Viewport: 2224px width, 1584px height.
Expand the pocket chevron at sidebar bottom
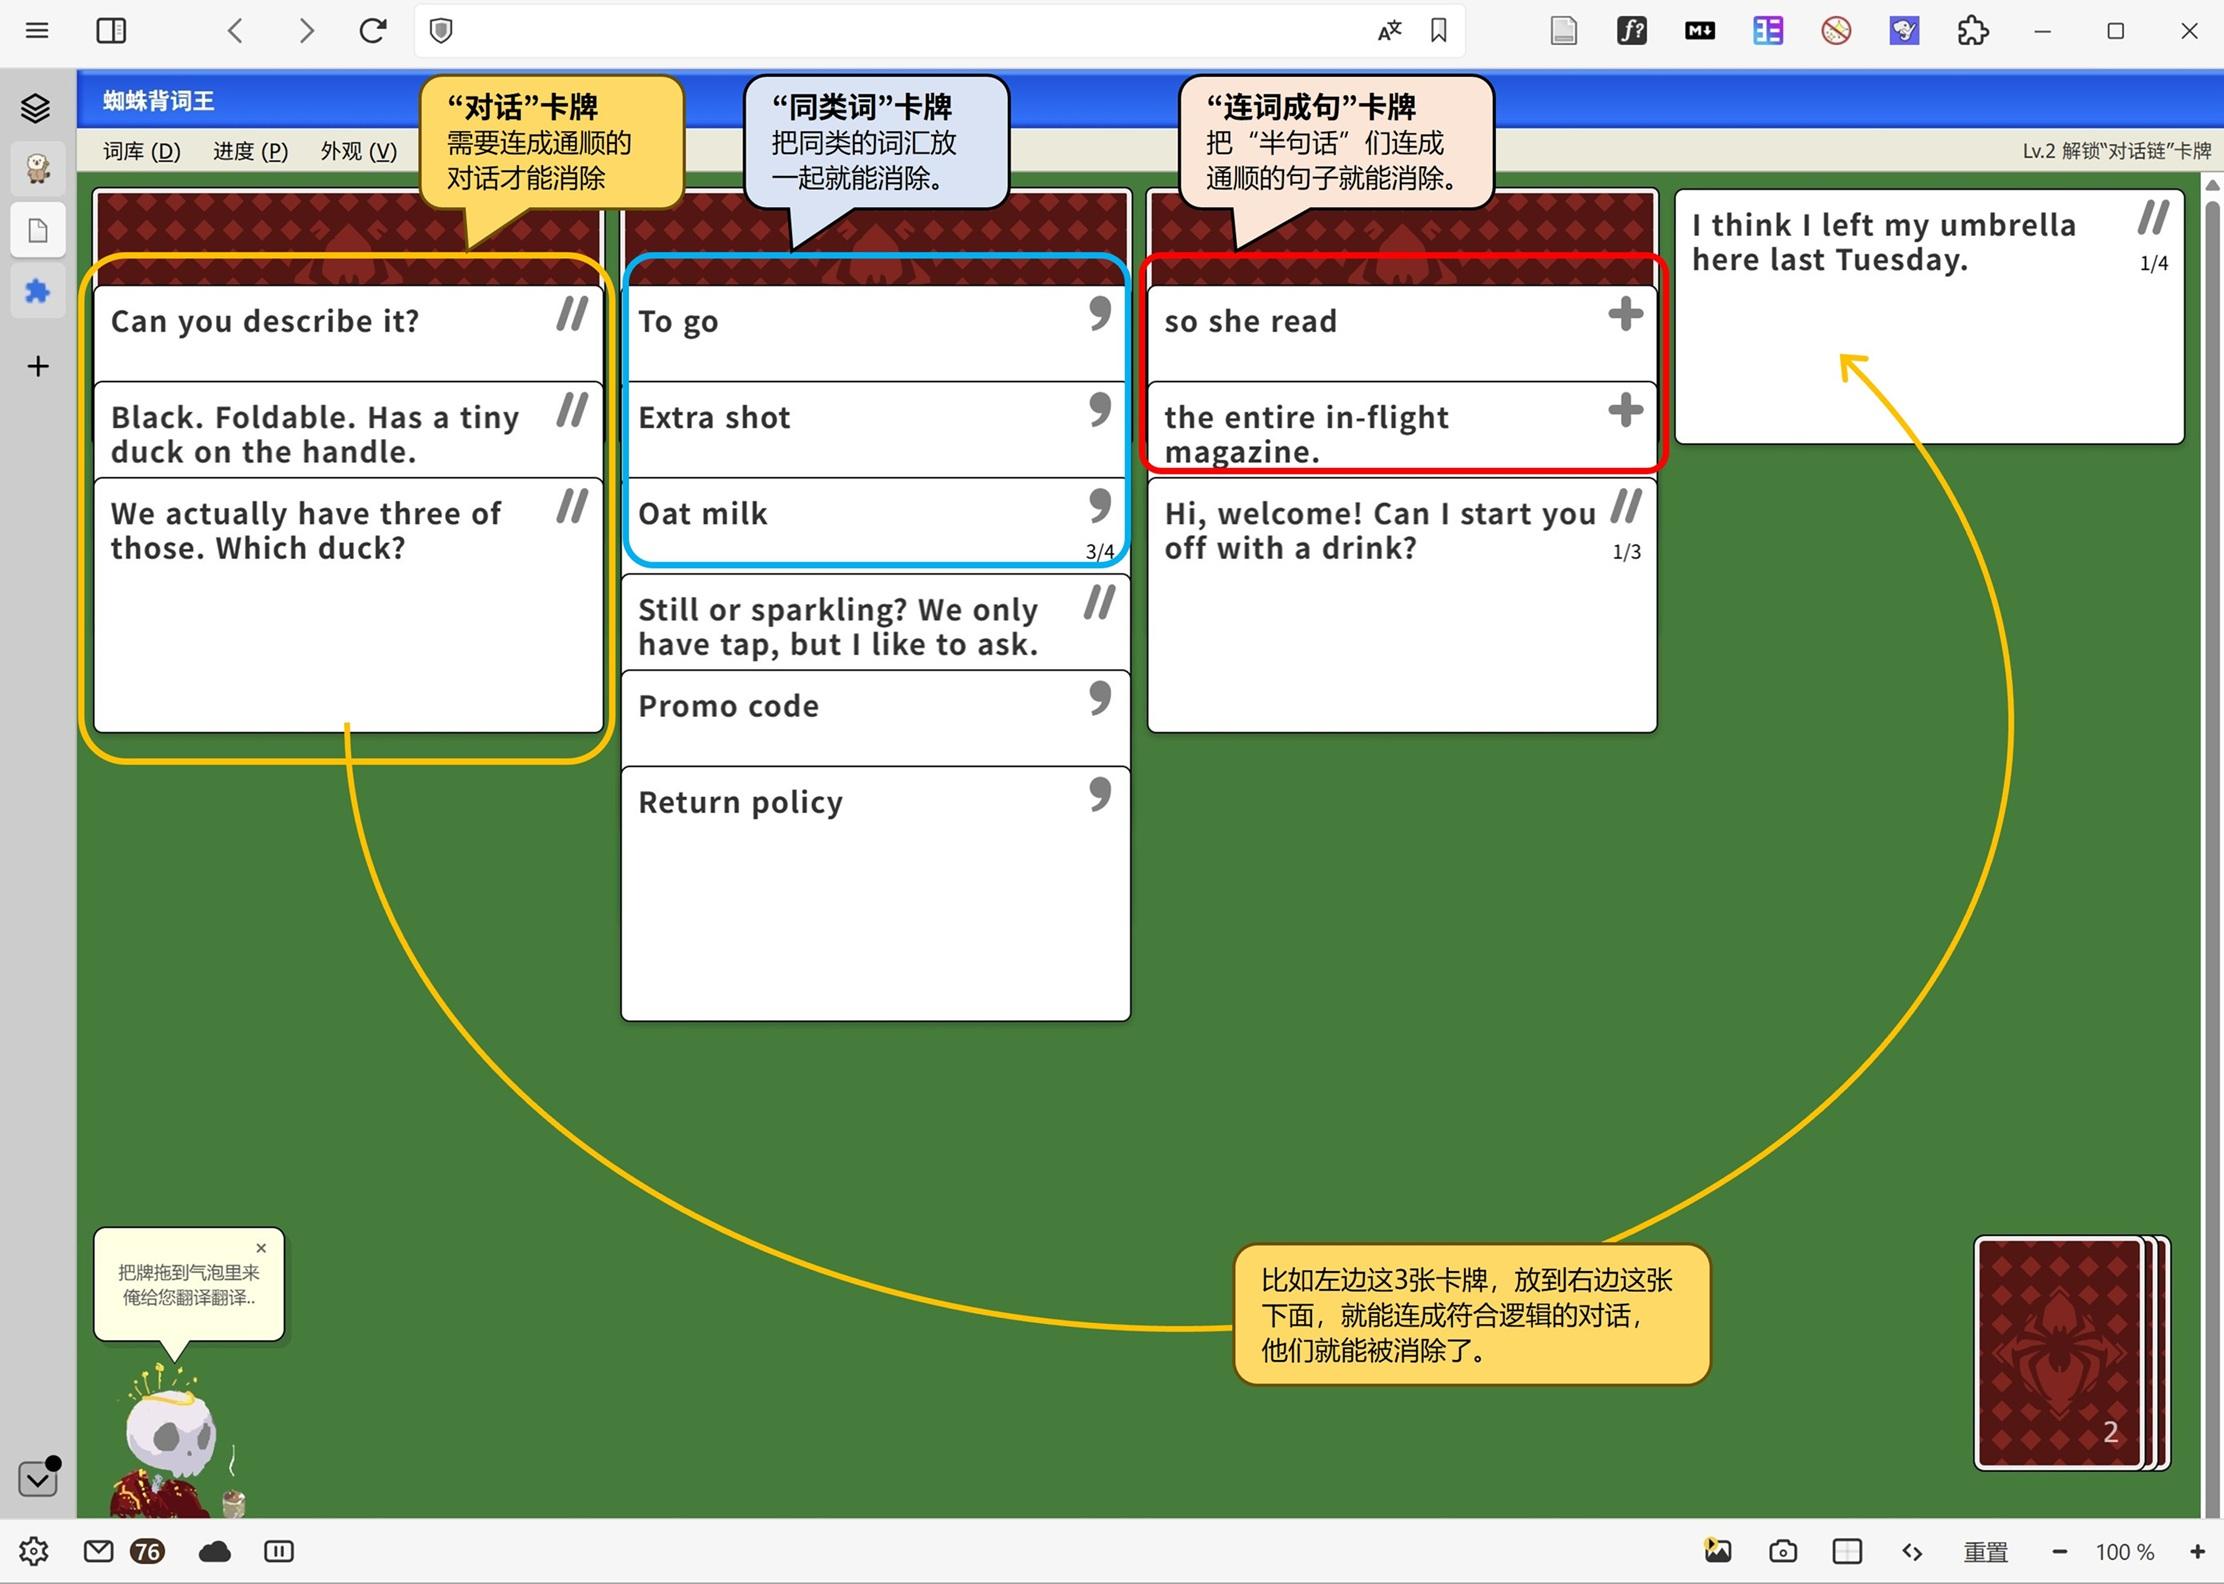click(38, 1478)
